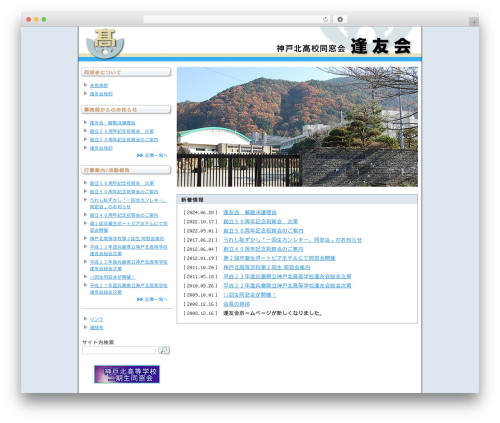Open 創立50周年記念祝賀会 次第 in 行事案内/活動報告

click(122, 183)
